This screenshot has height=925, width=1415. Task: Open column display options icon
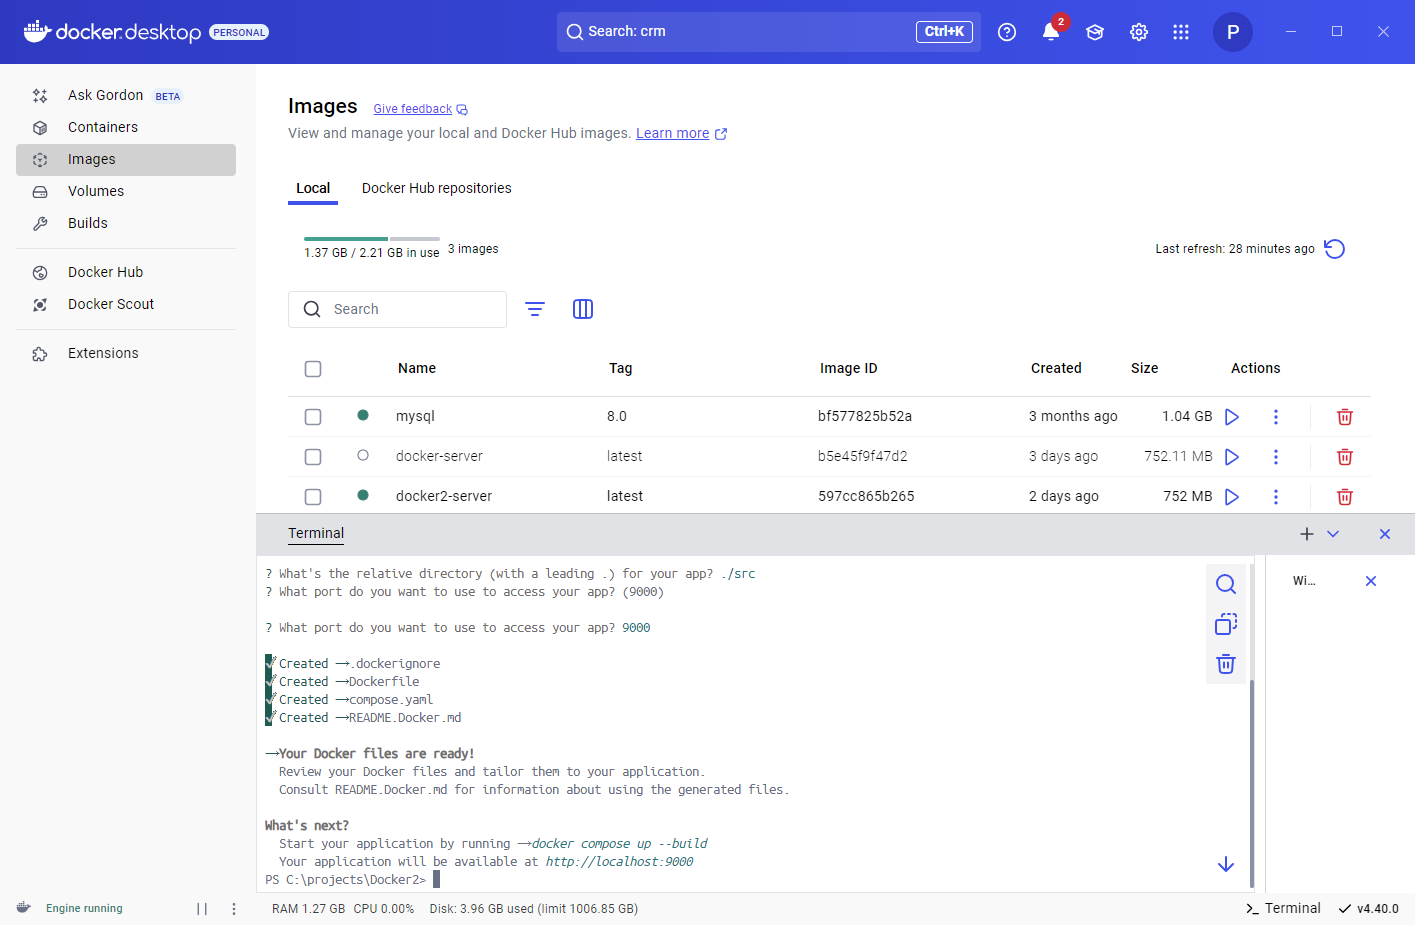point(583,309)
